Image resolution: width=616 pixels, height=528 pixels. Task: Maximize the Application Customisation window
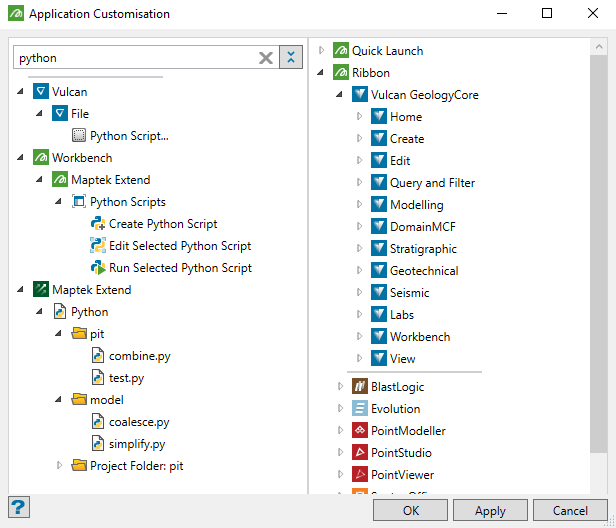point(547,13)
